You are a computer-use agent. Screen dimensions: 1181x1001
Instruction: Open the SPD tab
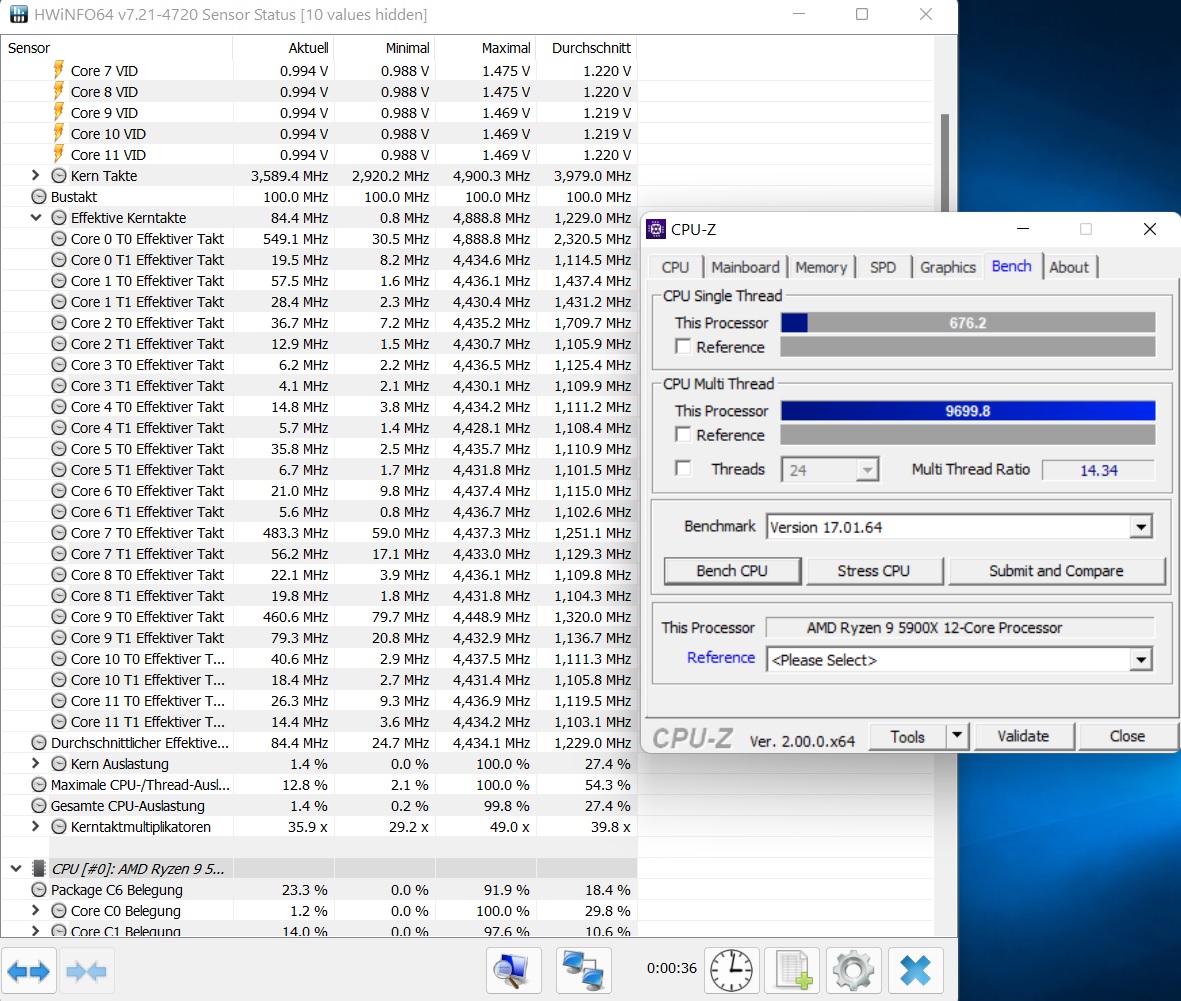(883, 267)
